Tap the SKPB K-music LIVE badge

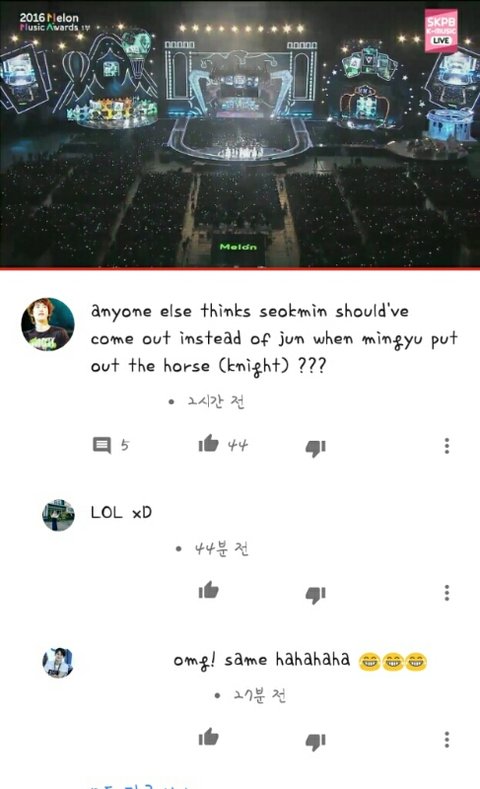pyautogui.click(x=441, y=31)
